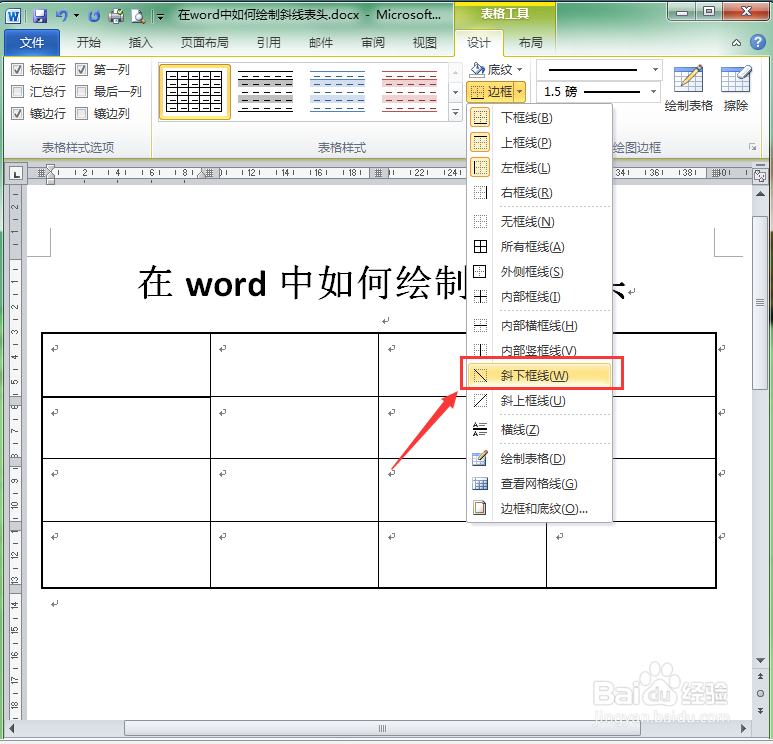This screenshot has width=773, height=744.
Task: Toggle 查看网格线(G) view gridlines
Action: 539,484
